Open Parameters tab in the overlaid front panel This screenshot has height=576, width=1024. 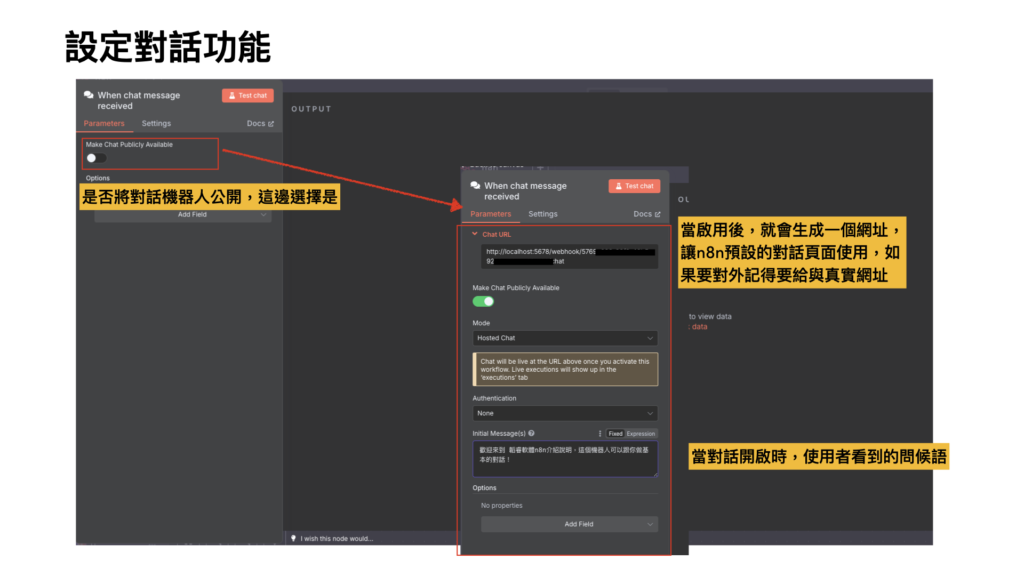(490, 214)
